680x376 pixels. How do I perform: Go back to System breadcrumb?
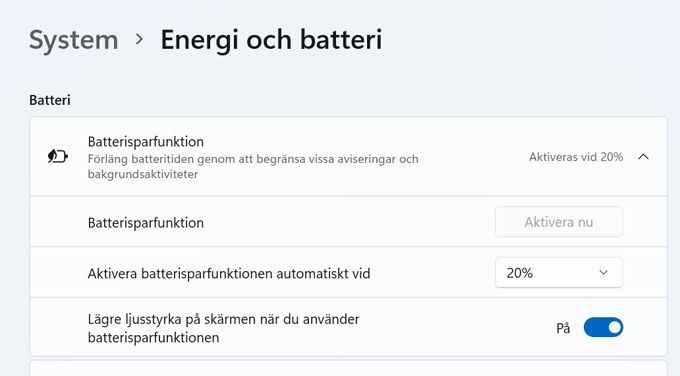[x=74, y=40]
